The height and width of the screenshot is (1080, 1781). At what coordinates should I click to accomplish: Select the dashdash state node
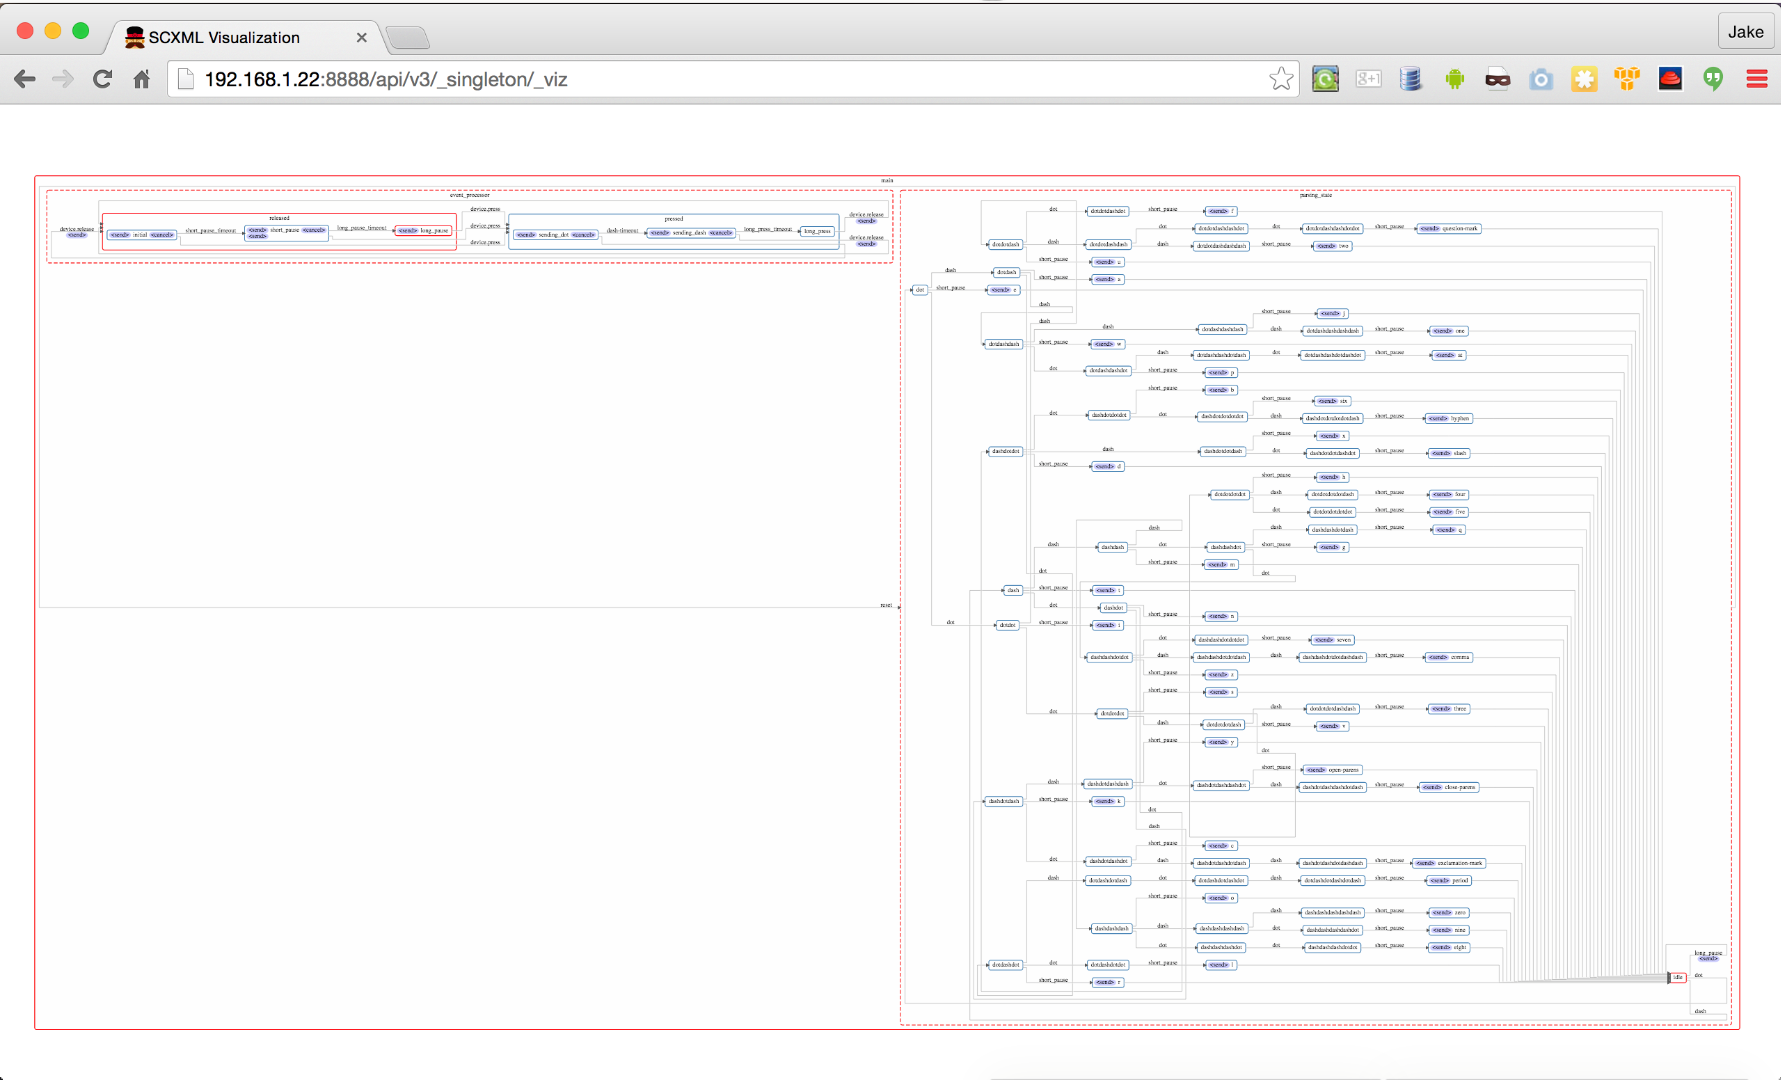click(x=1113, y=547)
